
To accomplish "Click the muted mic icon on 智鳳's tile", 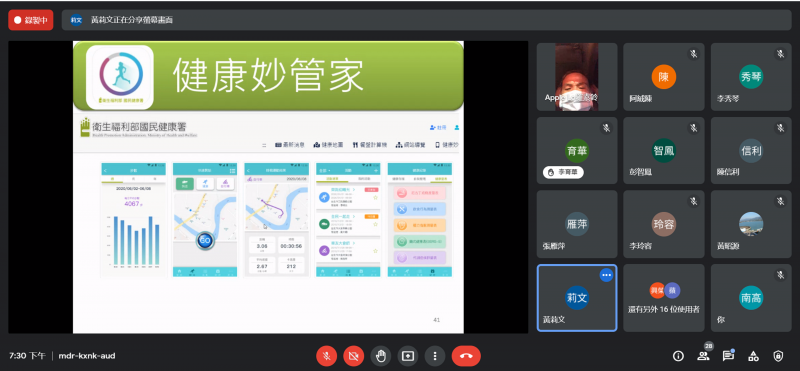I will (x=694, y=128).
